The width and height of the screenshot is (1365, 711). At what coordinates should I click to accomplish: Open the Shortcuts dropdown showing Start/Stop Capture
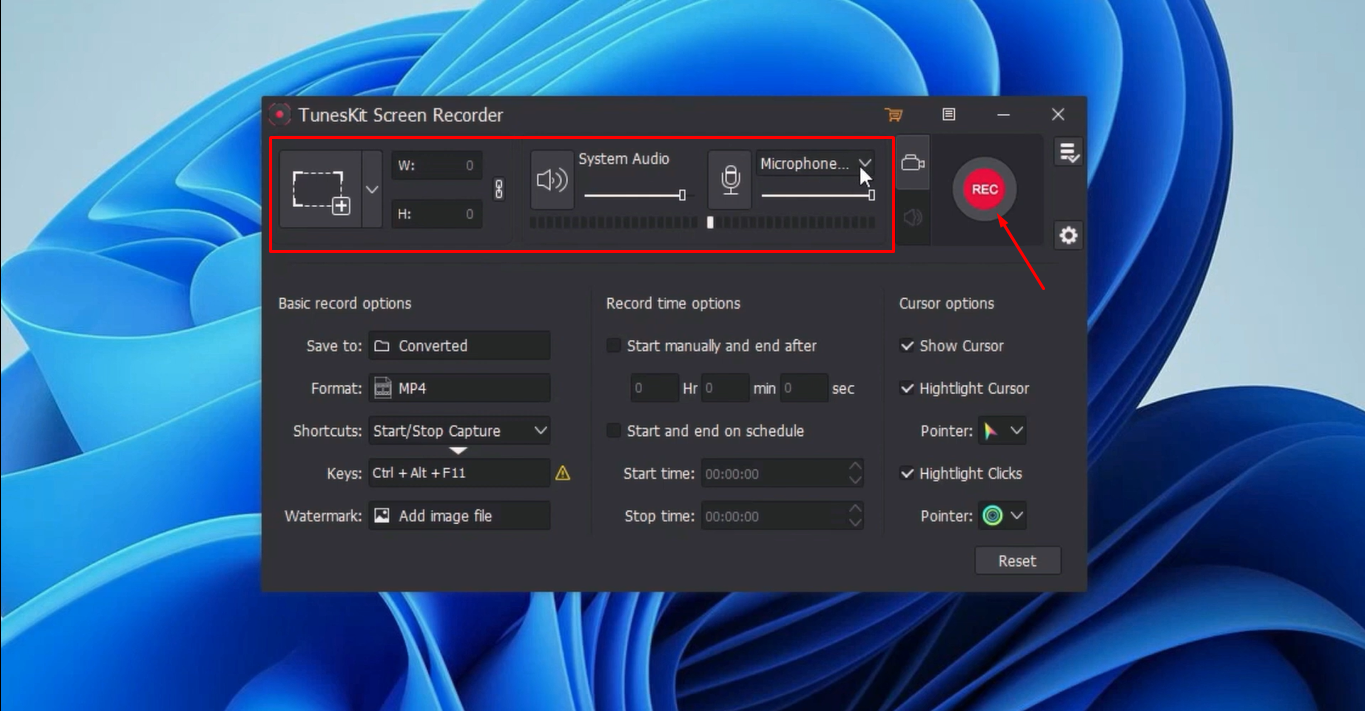coord(459,430)
